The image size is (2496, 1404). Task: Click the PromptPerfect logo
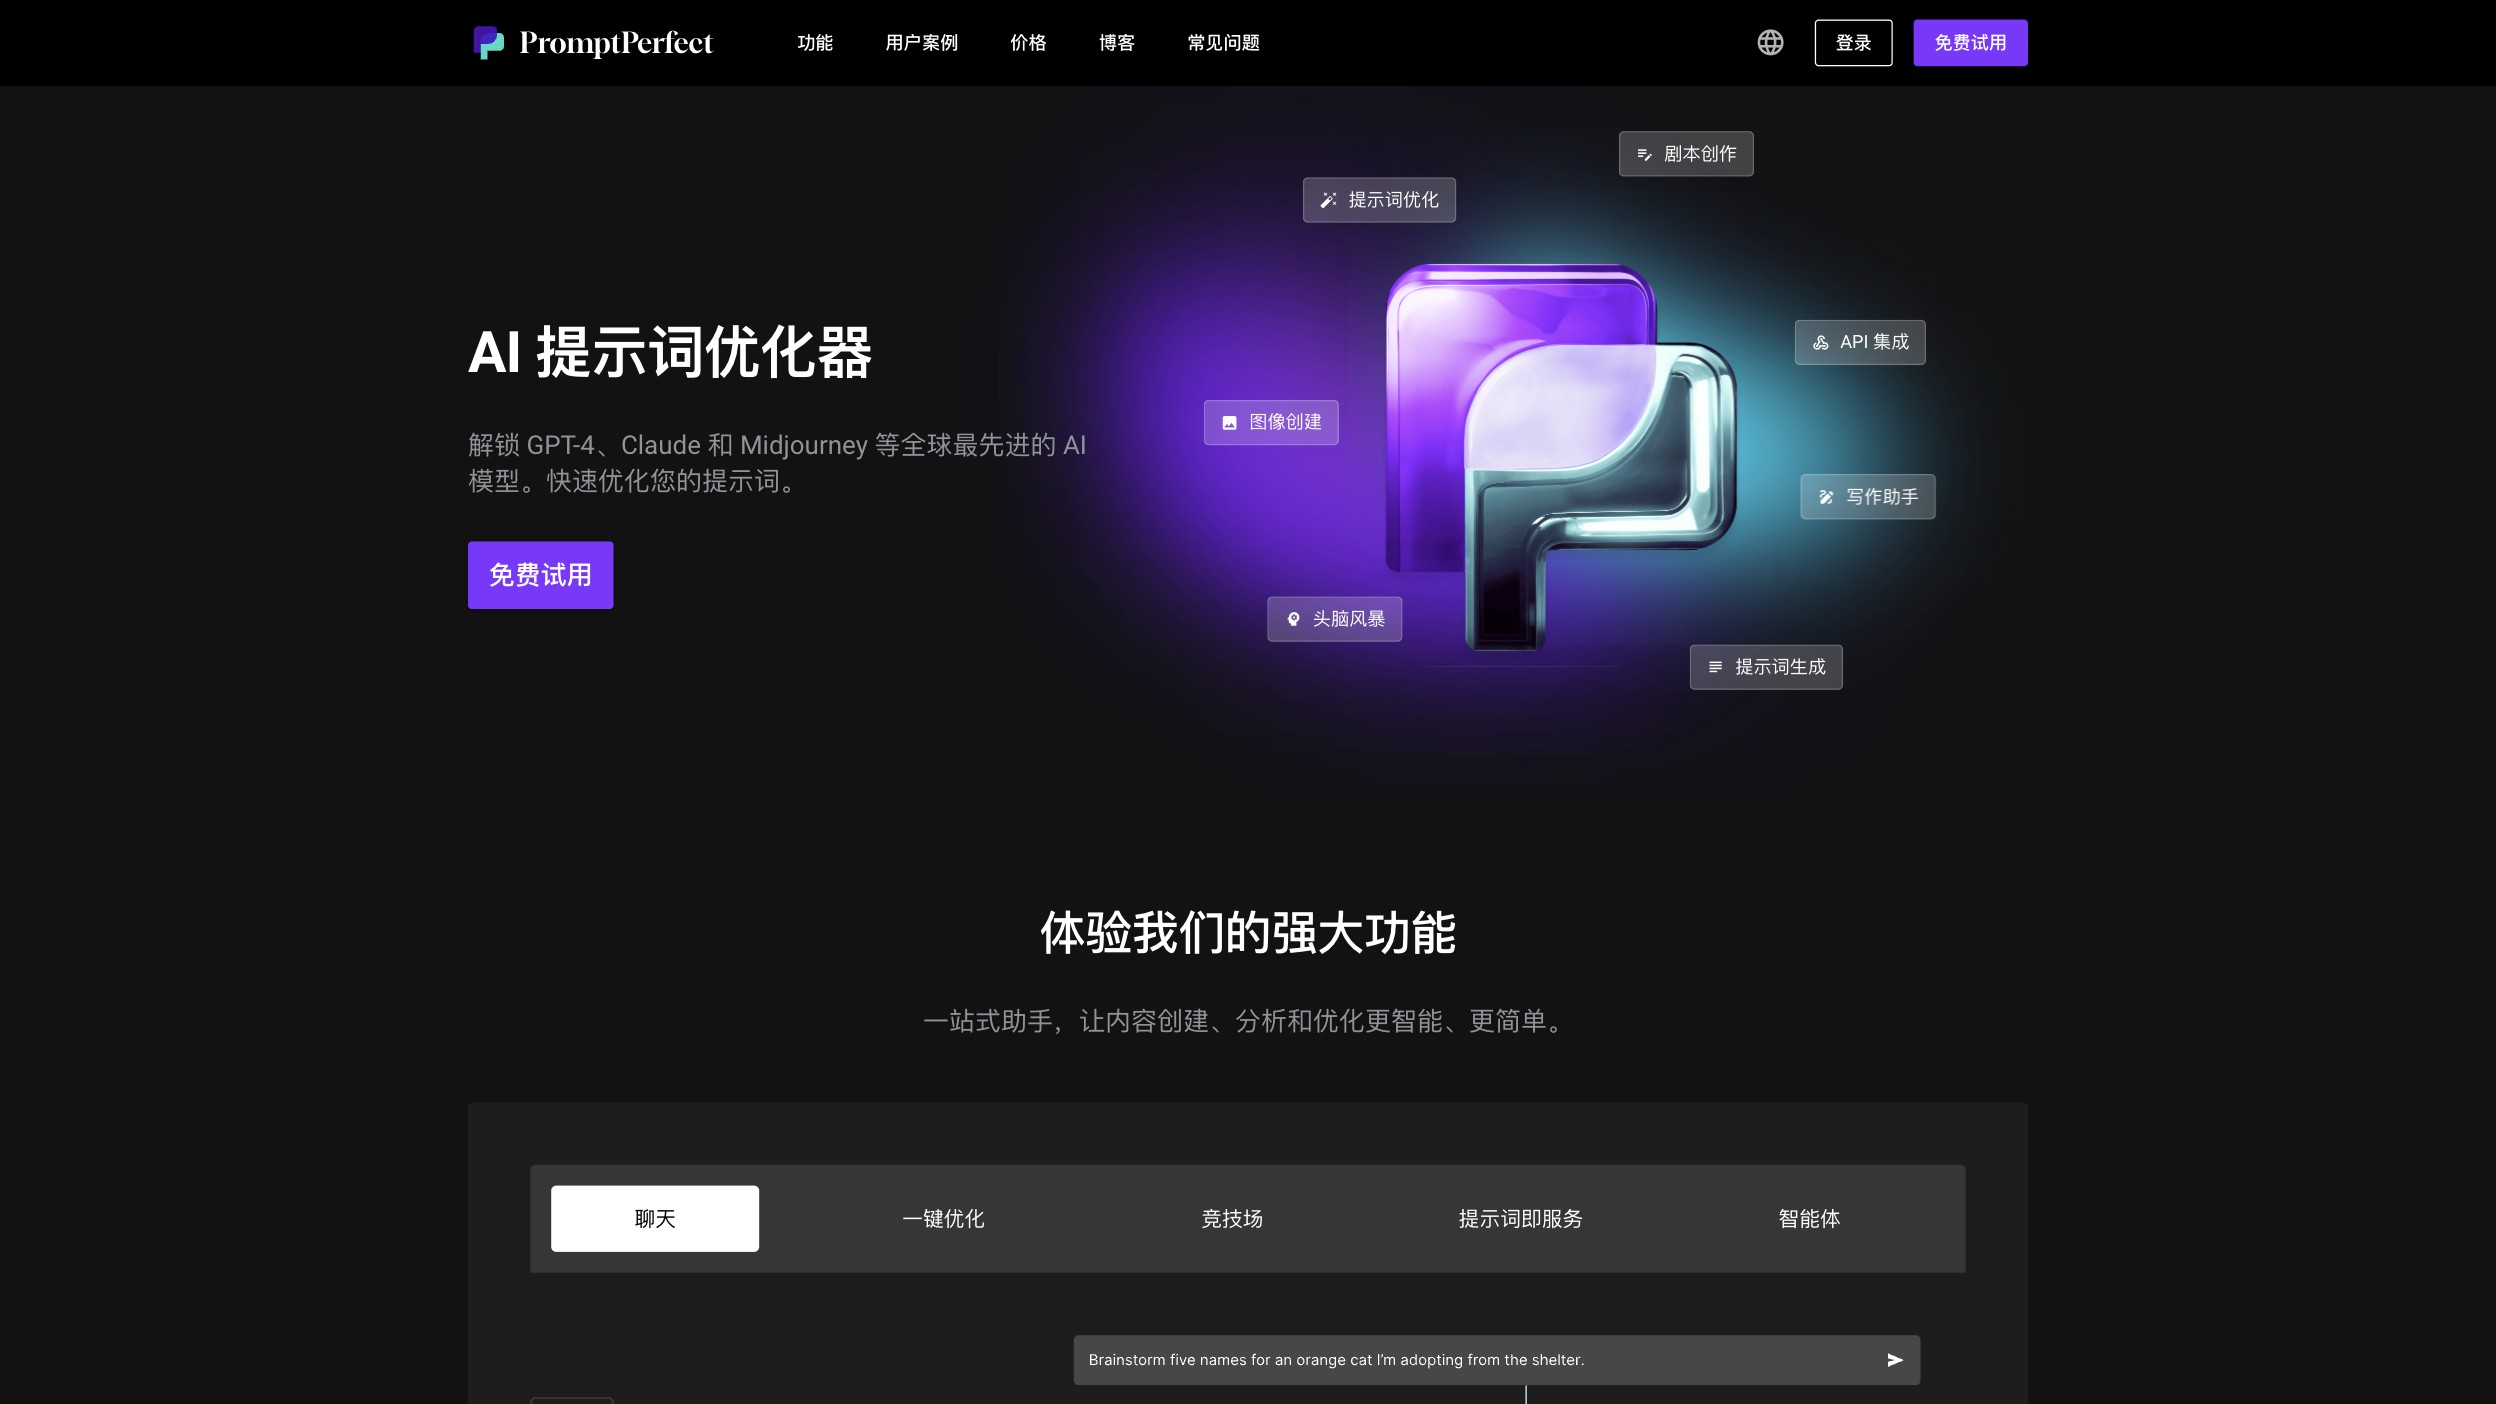click(593, 42)
